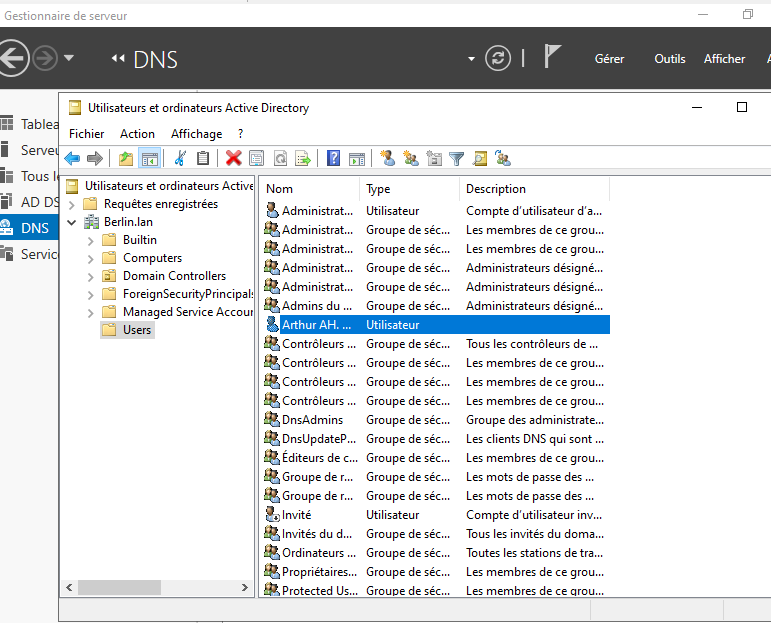Open the Gérer menu in Server Manager
The image size is (771, 623).
point(609,59)
